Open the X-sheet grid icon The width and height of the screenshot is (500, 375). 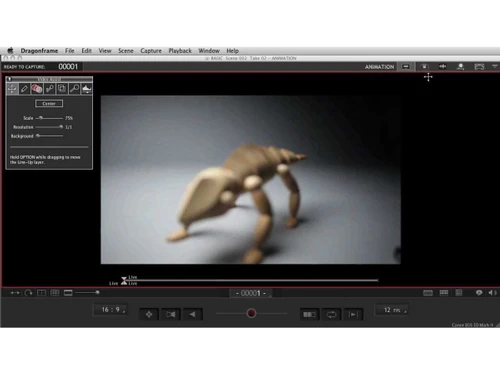coord(444,293)
